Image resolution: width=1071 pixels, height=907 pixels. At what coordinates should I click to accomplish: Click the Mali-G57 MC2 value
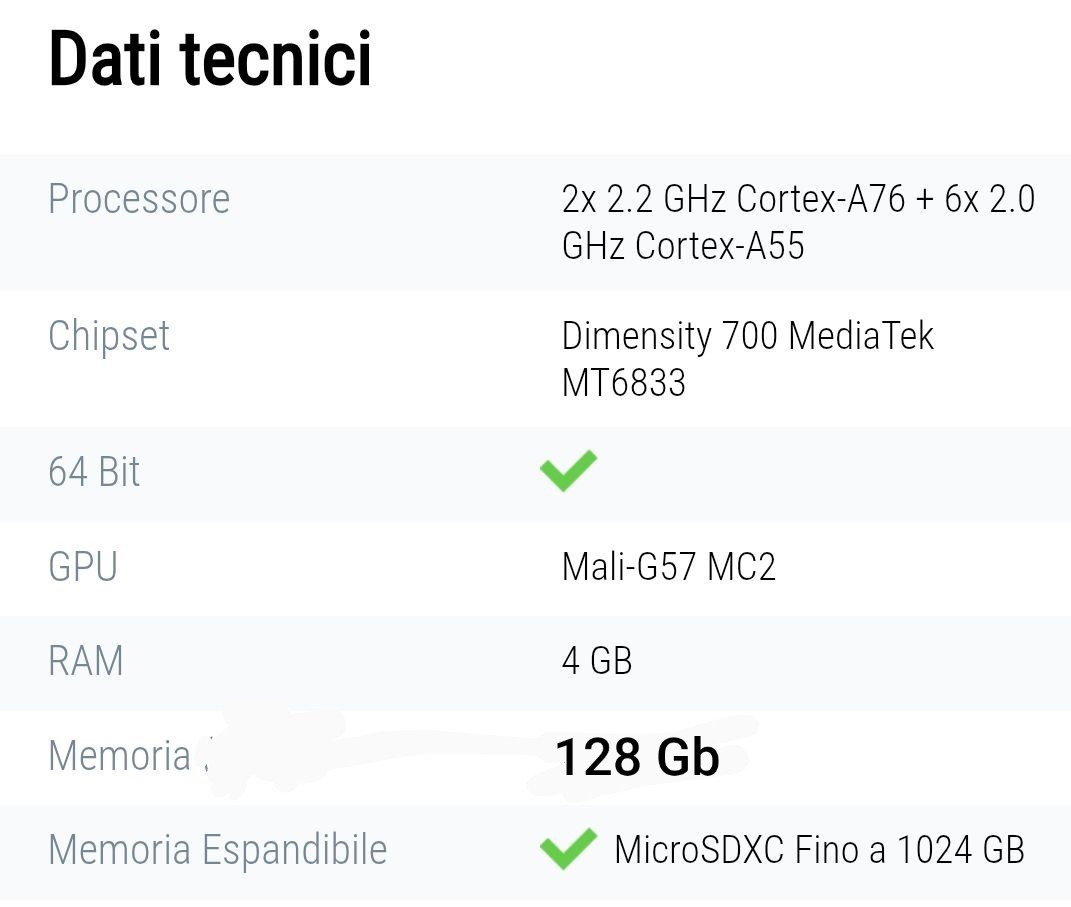(x=669, y=566)
